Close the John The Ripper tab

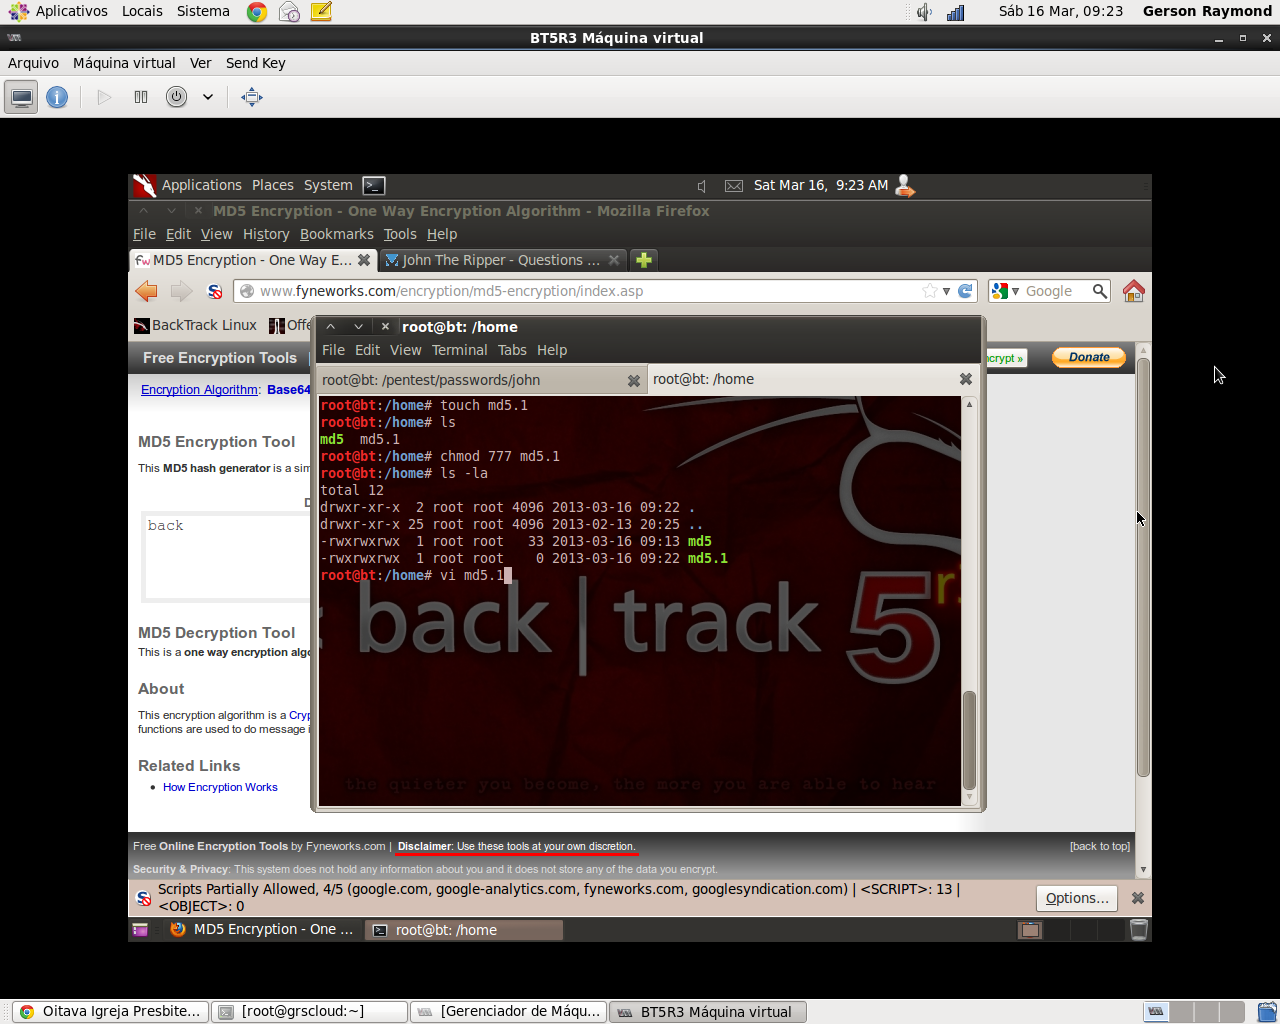click(614, 260)
